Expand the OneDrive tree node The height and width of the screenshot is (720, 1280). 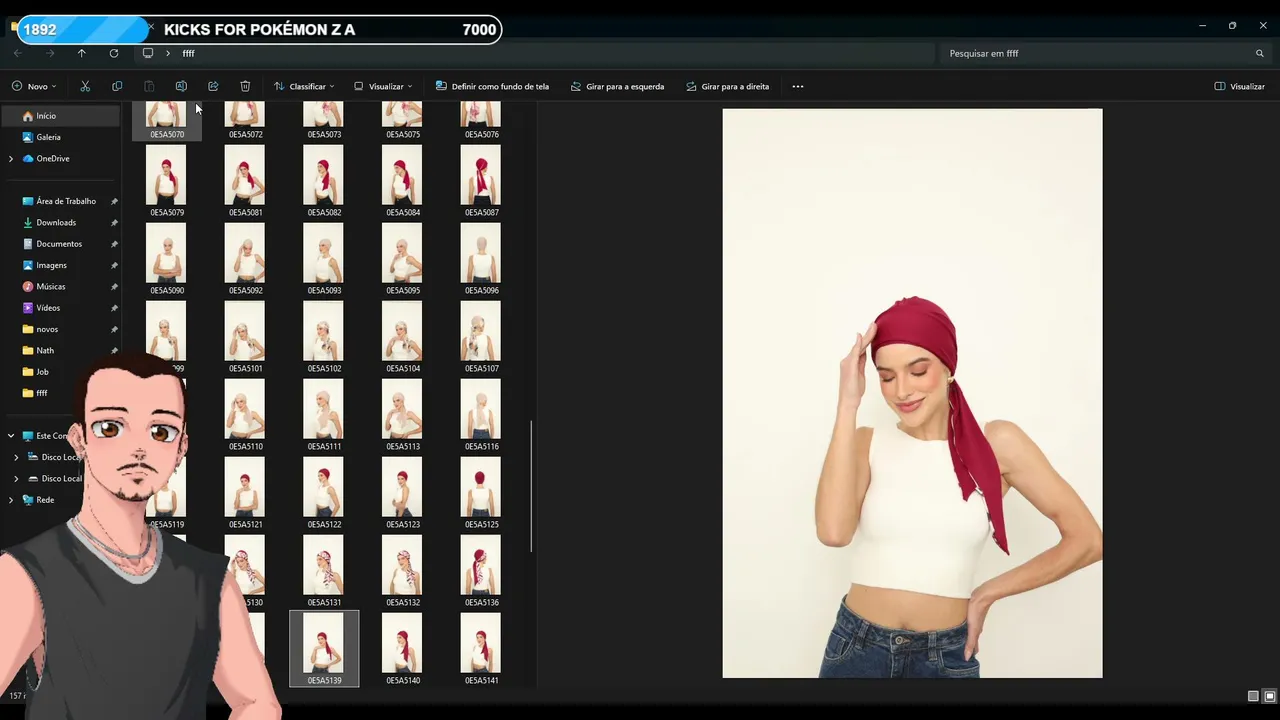point(11,158)
